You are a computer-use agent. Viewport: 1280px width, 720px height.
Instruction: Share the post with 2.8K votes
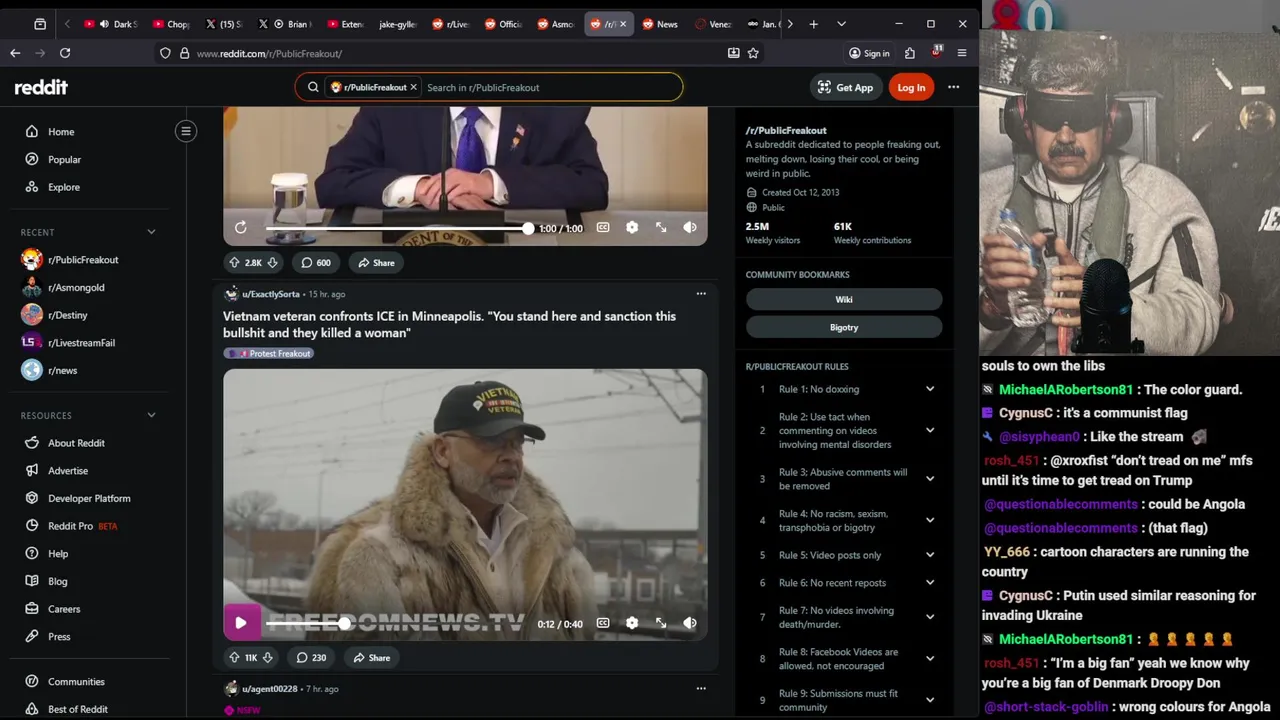(x=376, y=263)
